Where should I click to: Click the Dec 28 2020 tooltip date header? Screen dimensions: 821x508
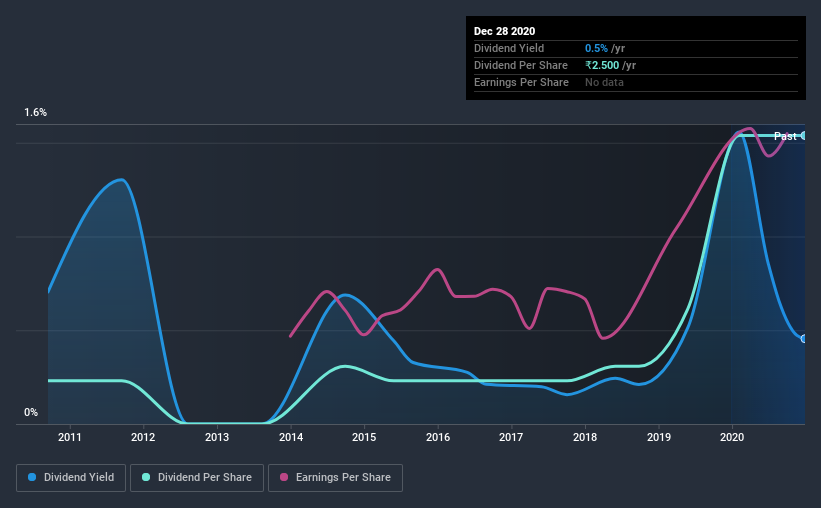click(x=504, y=31)
